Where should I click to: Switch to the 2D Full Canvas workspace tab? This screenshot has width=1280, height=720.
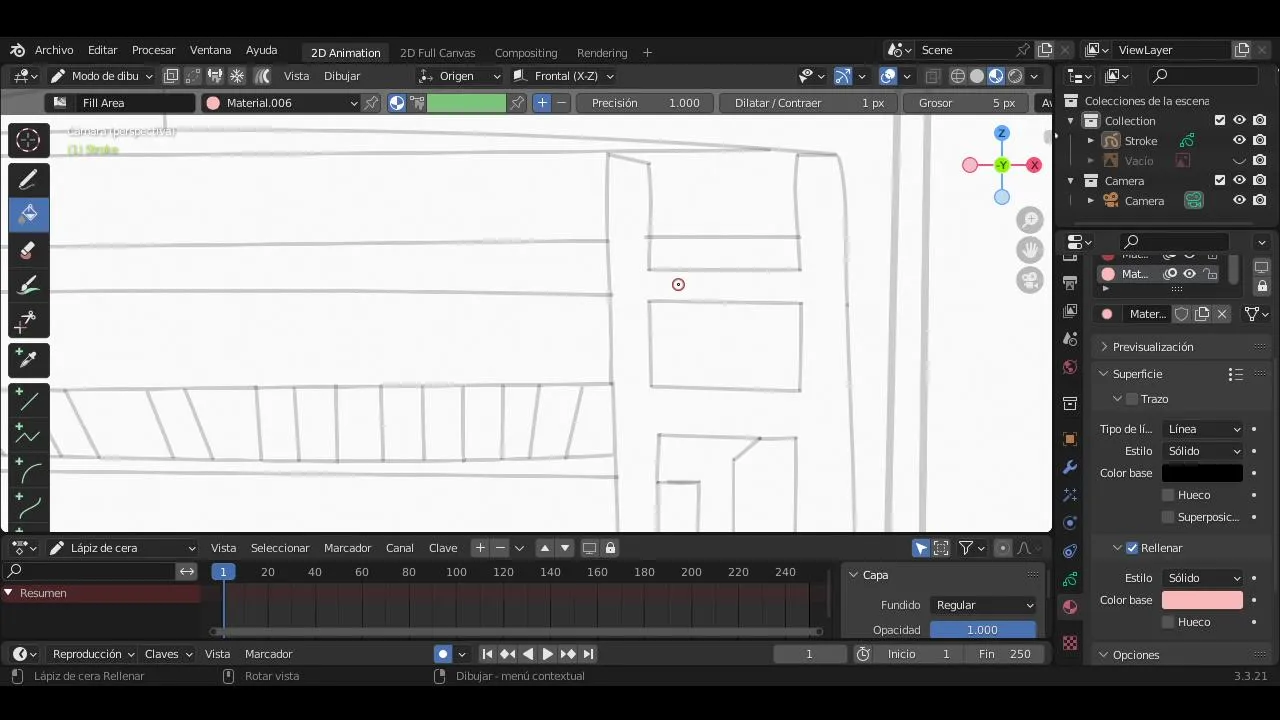point(437,53)
